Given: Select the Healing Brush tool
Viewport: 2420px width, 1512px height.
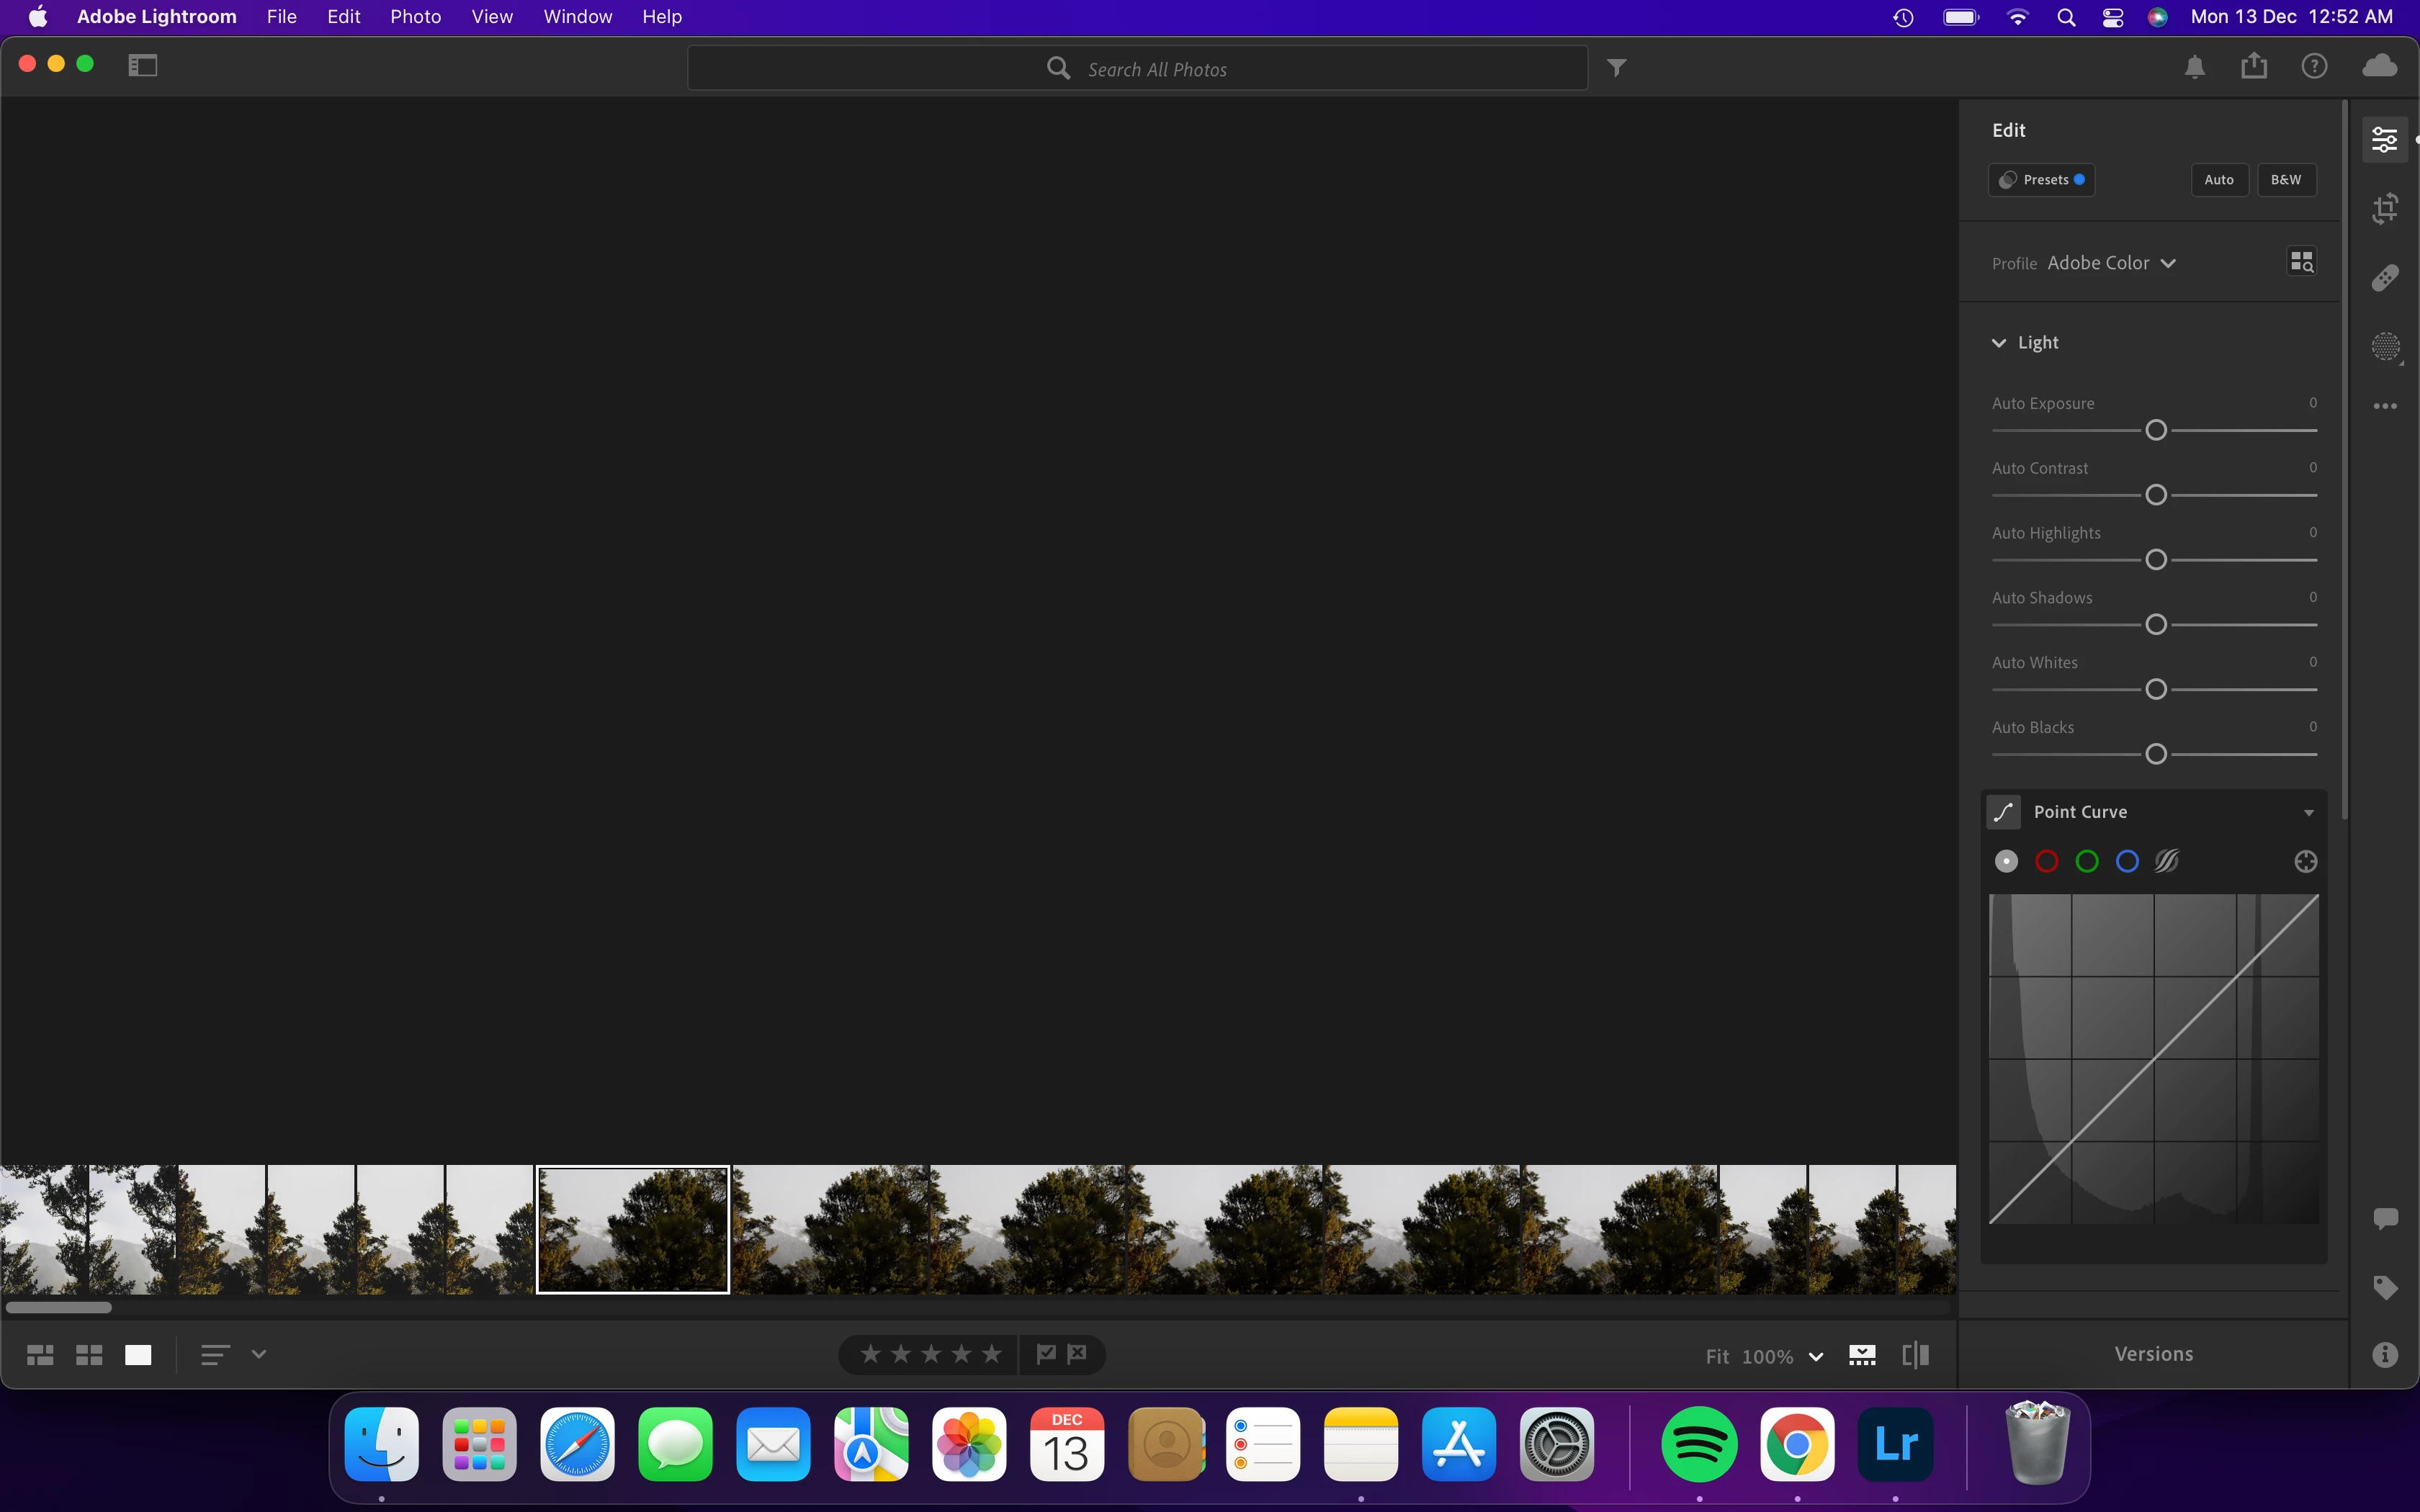Looking at the screenshot, I should click(x=2385, y=277).
